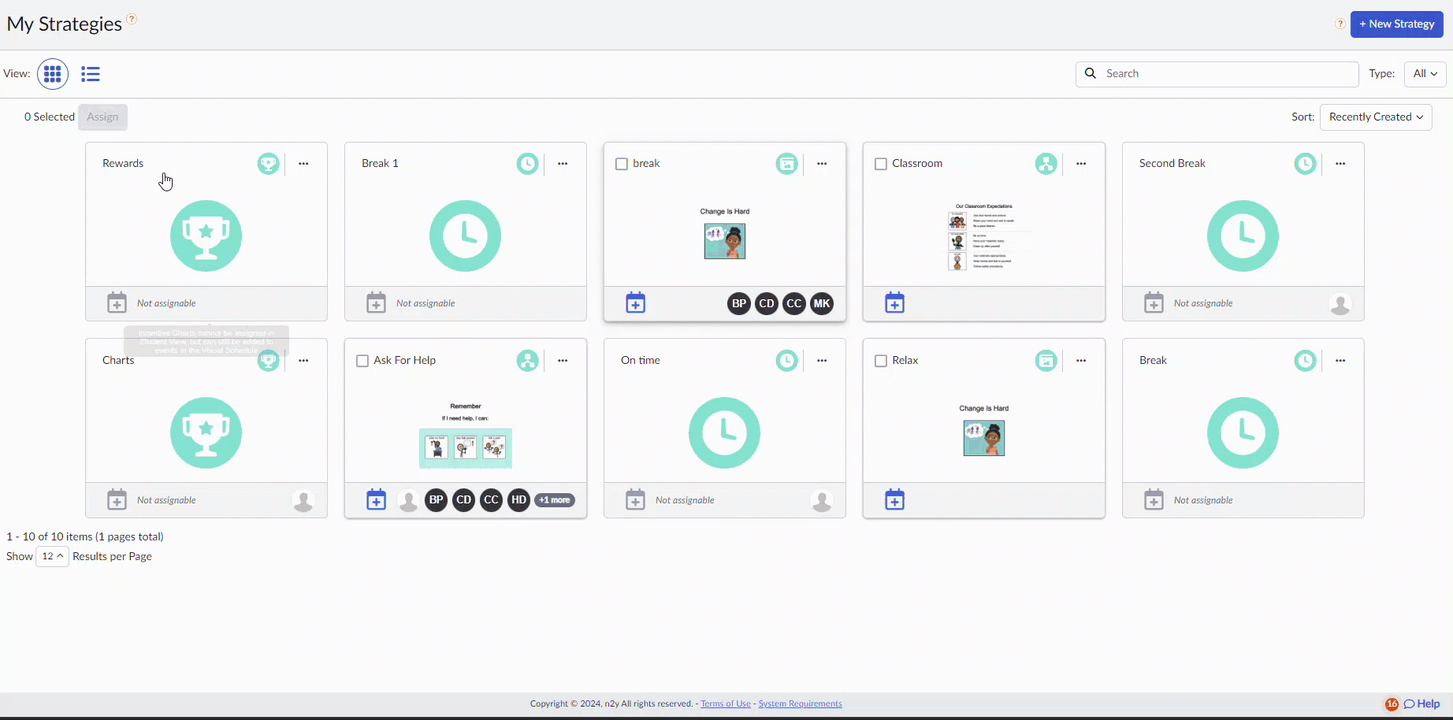
Task: Click clock type icon on Second Break header
Action: click(x=1305, y=164)
